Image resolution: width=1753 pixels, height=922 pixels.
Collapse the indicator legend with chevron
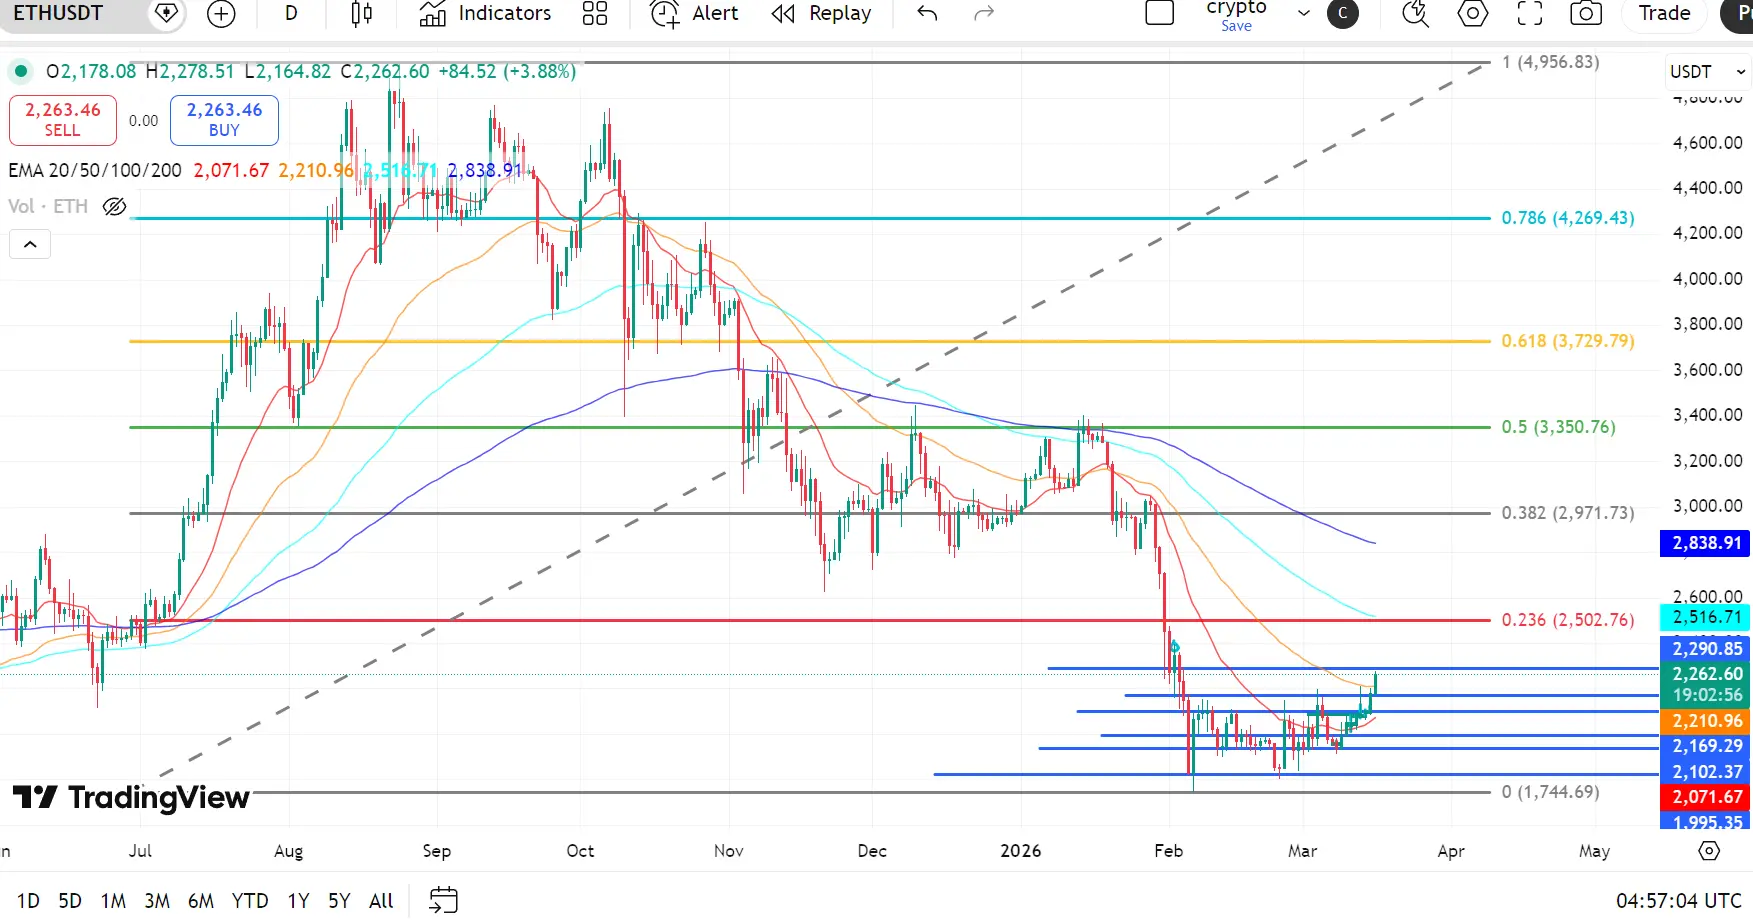[x=30, y=244]
